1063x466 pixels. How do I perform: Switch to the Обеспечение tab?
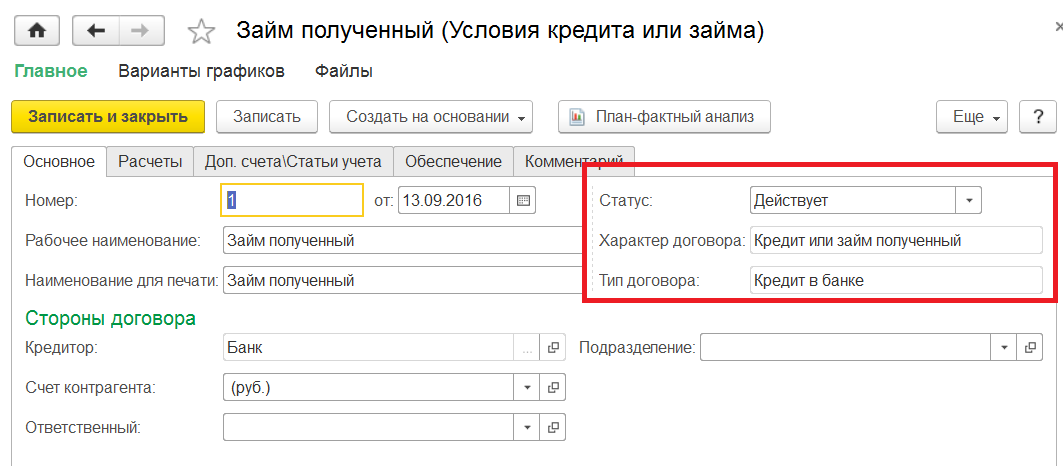454,162
